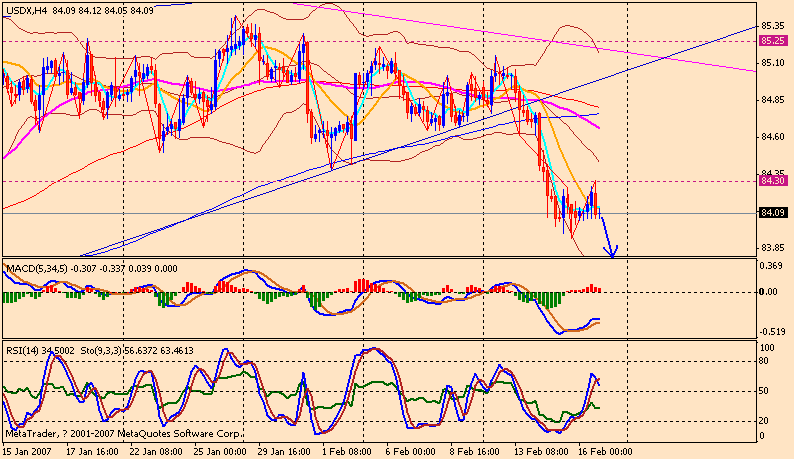Screen dimensions: 794x459
Task: Click the 100 level on RSI scale
Action: click(767, 348)
